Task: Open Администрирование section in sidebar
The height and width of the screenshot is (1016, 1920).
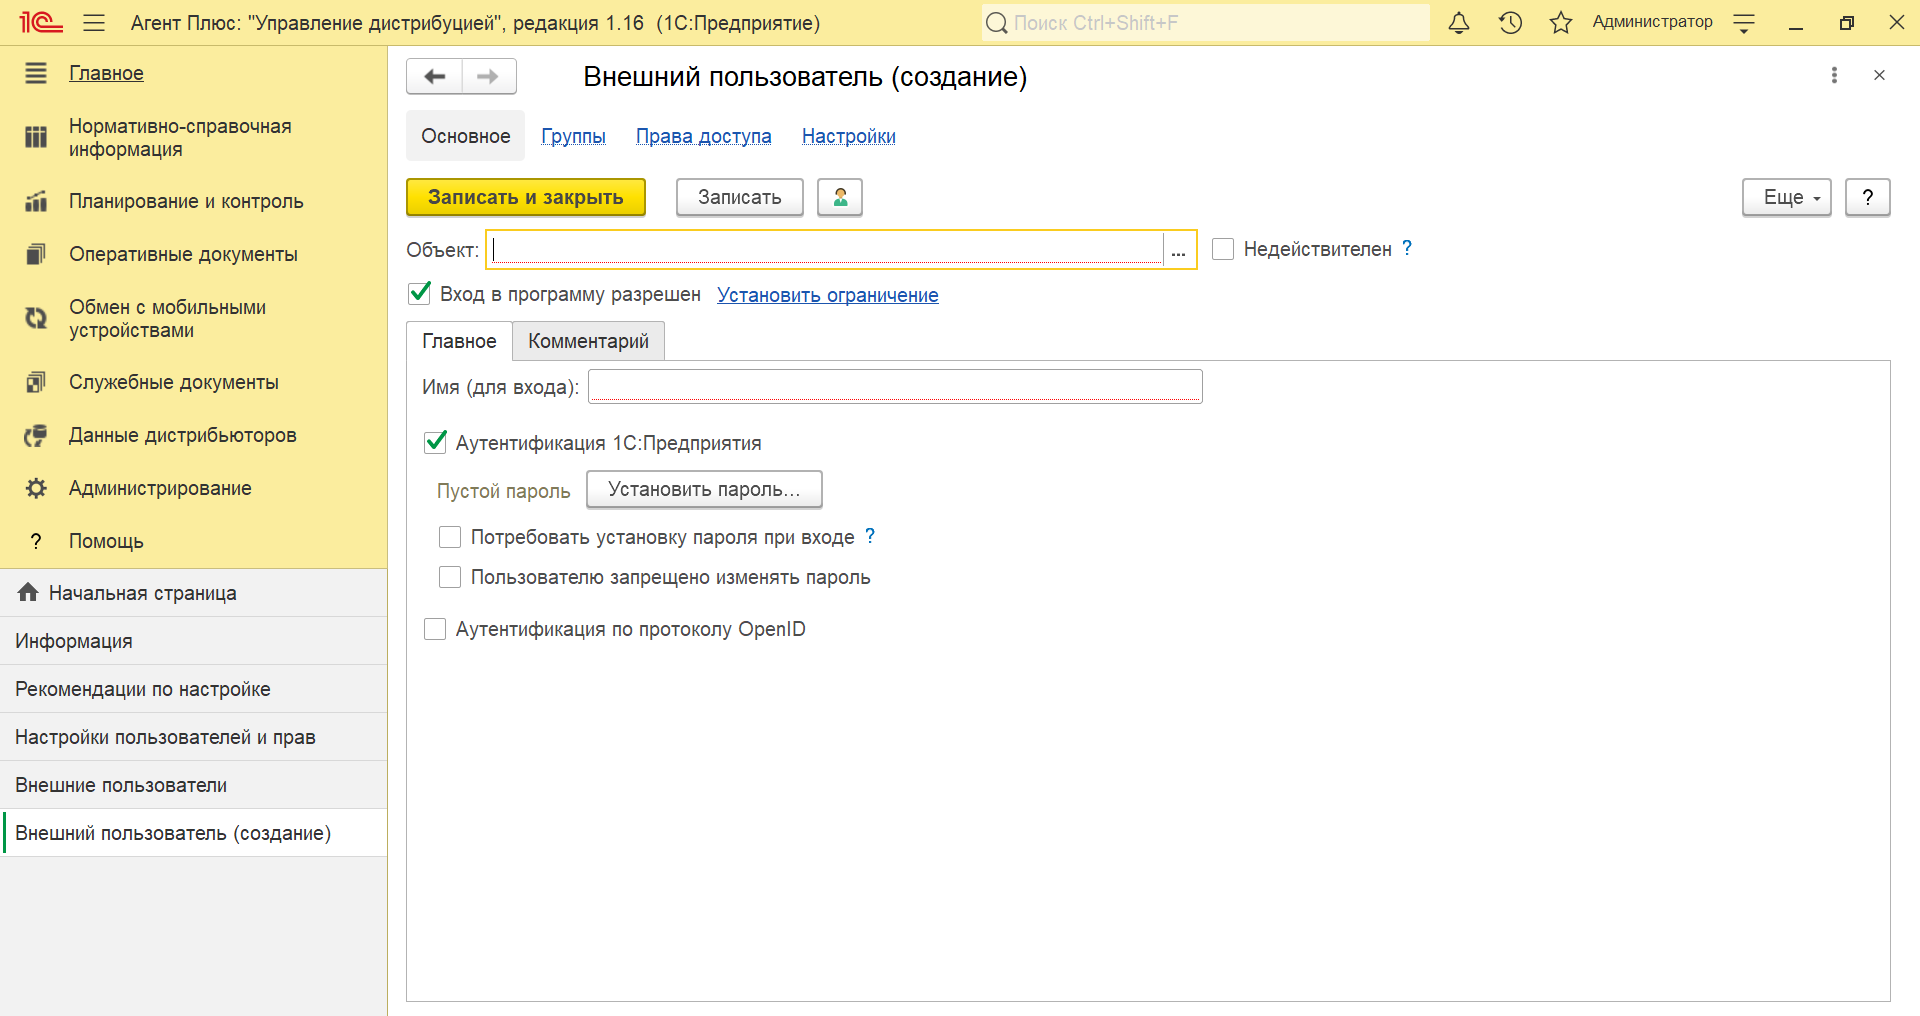Action: pos(160,488)
